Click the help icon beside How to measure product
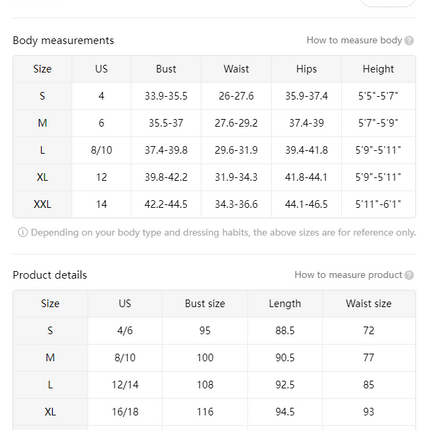This screenshot has height=430, width=430. pos(409,275)
